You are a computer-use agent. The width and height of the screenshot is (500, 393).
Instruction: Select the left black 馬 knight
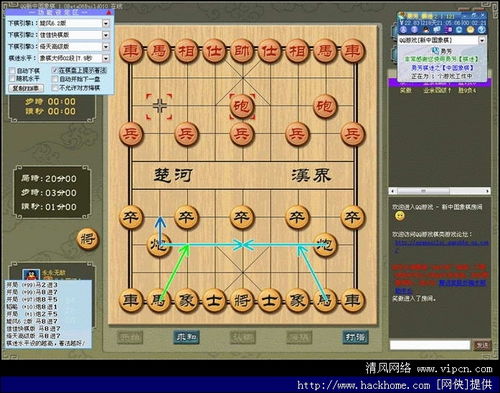[159, 300]
